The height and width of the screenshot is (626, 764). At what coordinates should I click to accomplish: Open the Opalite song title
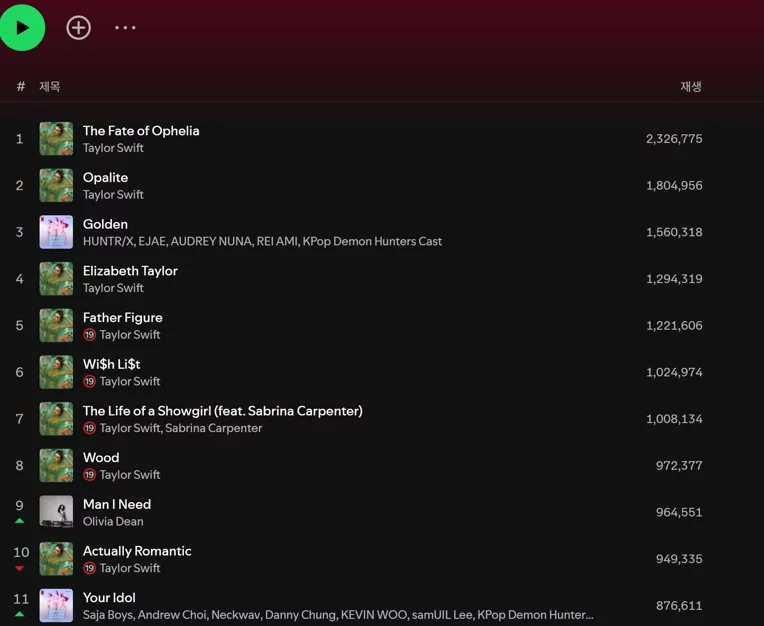point(105,178)
